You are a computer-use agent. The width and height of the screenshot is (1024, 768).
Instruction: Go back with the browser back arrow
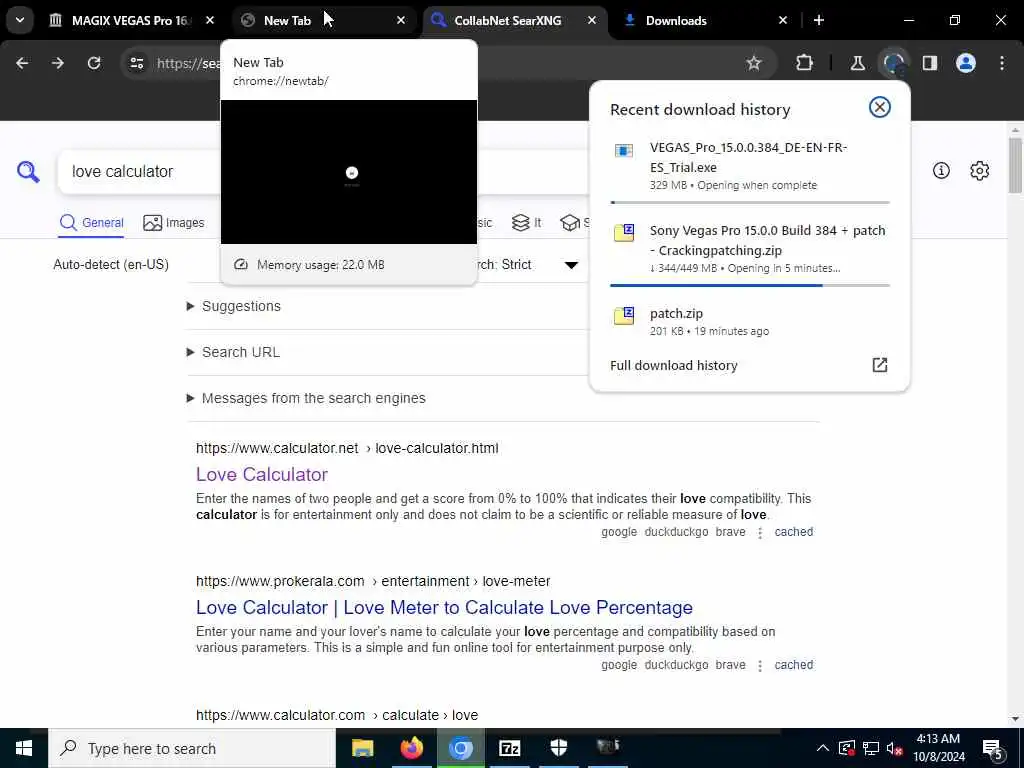point(22,63)
